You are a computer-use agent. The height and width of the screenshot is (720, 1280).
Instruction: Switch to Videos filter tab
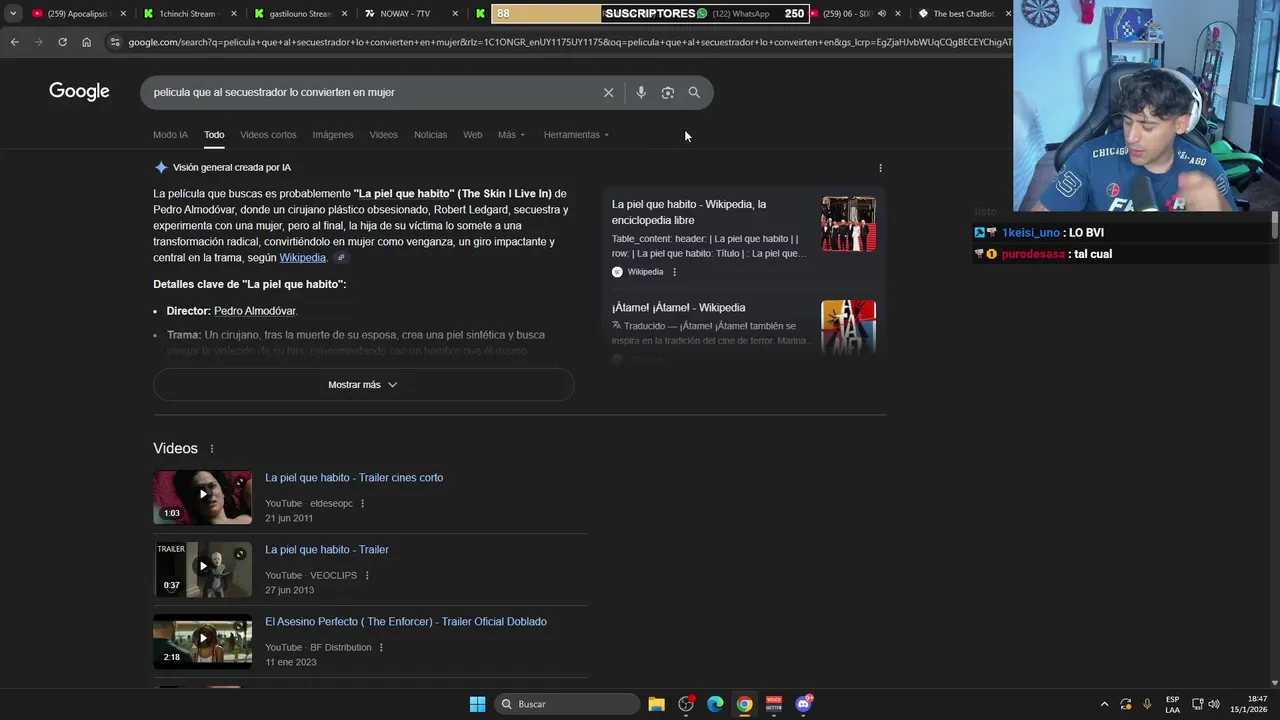click(x=383, y=135)
